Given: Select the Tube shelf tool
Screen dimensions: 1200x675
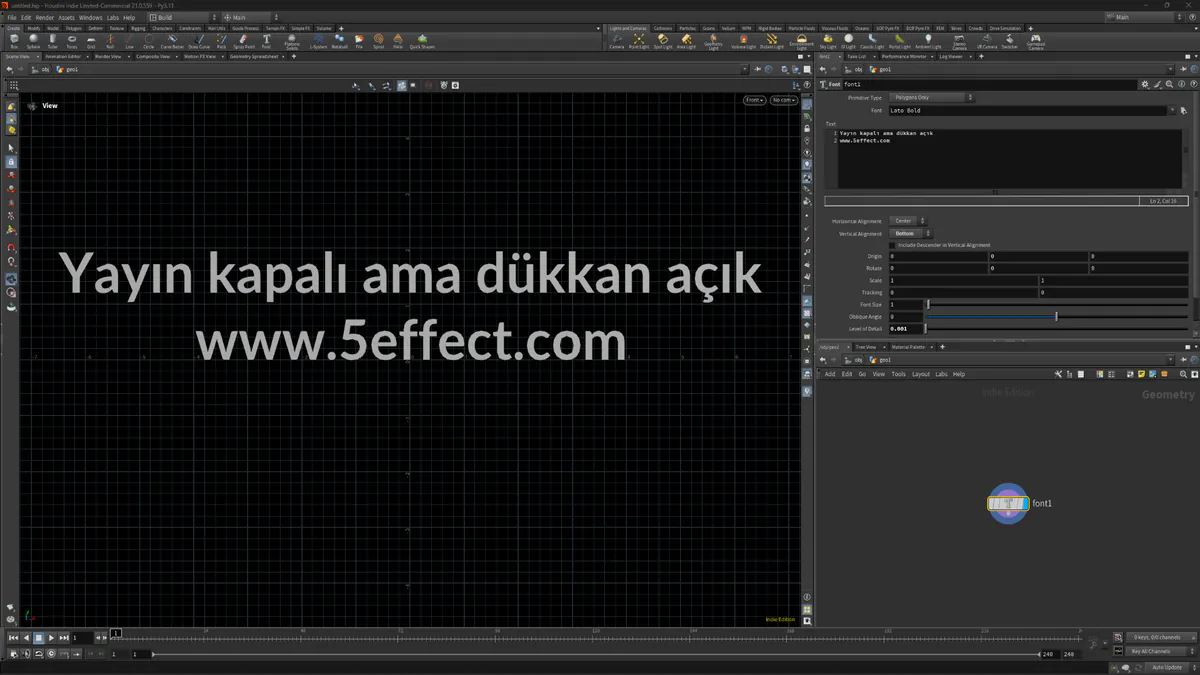Looking at the screenshot, I should [52, 41].
